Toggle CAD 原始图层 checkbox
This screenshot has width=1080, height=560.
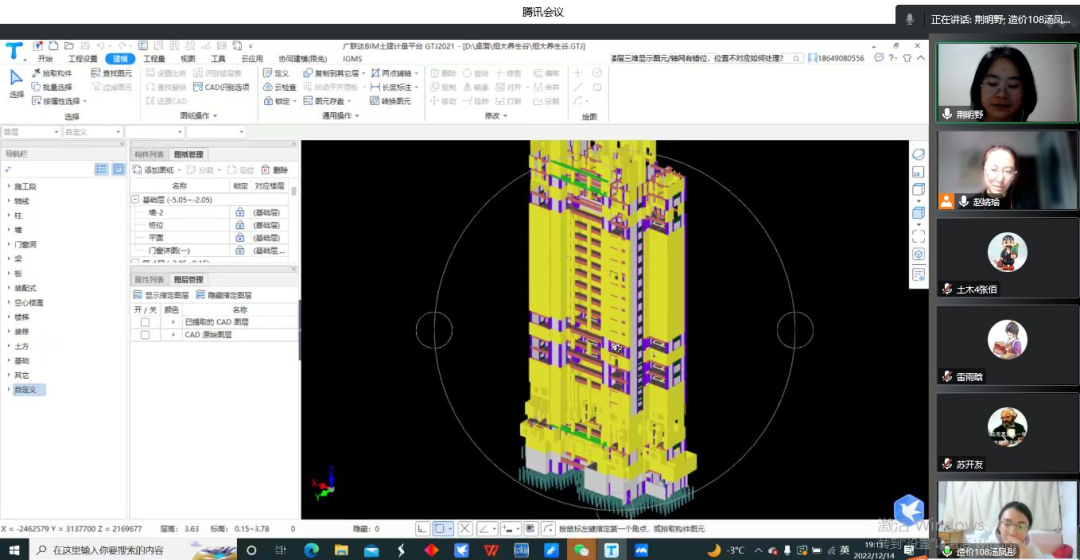(145, 335)
